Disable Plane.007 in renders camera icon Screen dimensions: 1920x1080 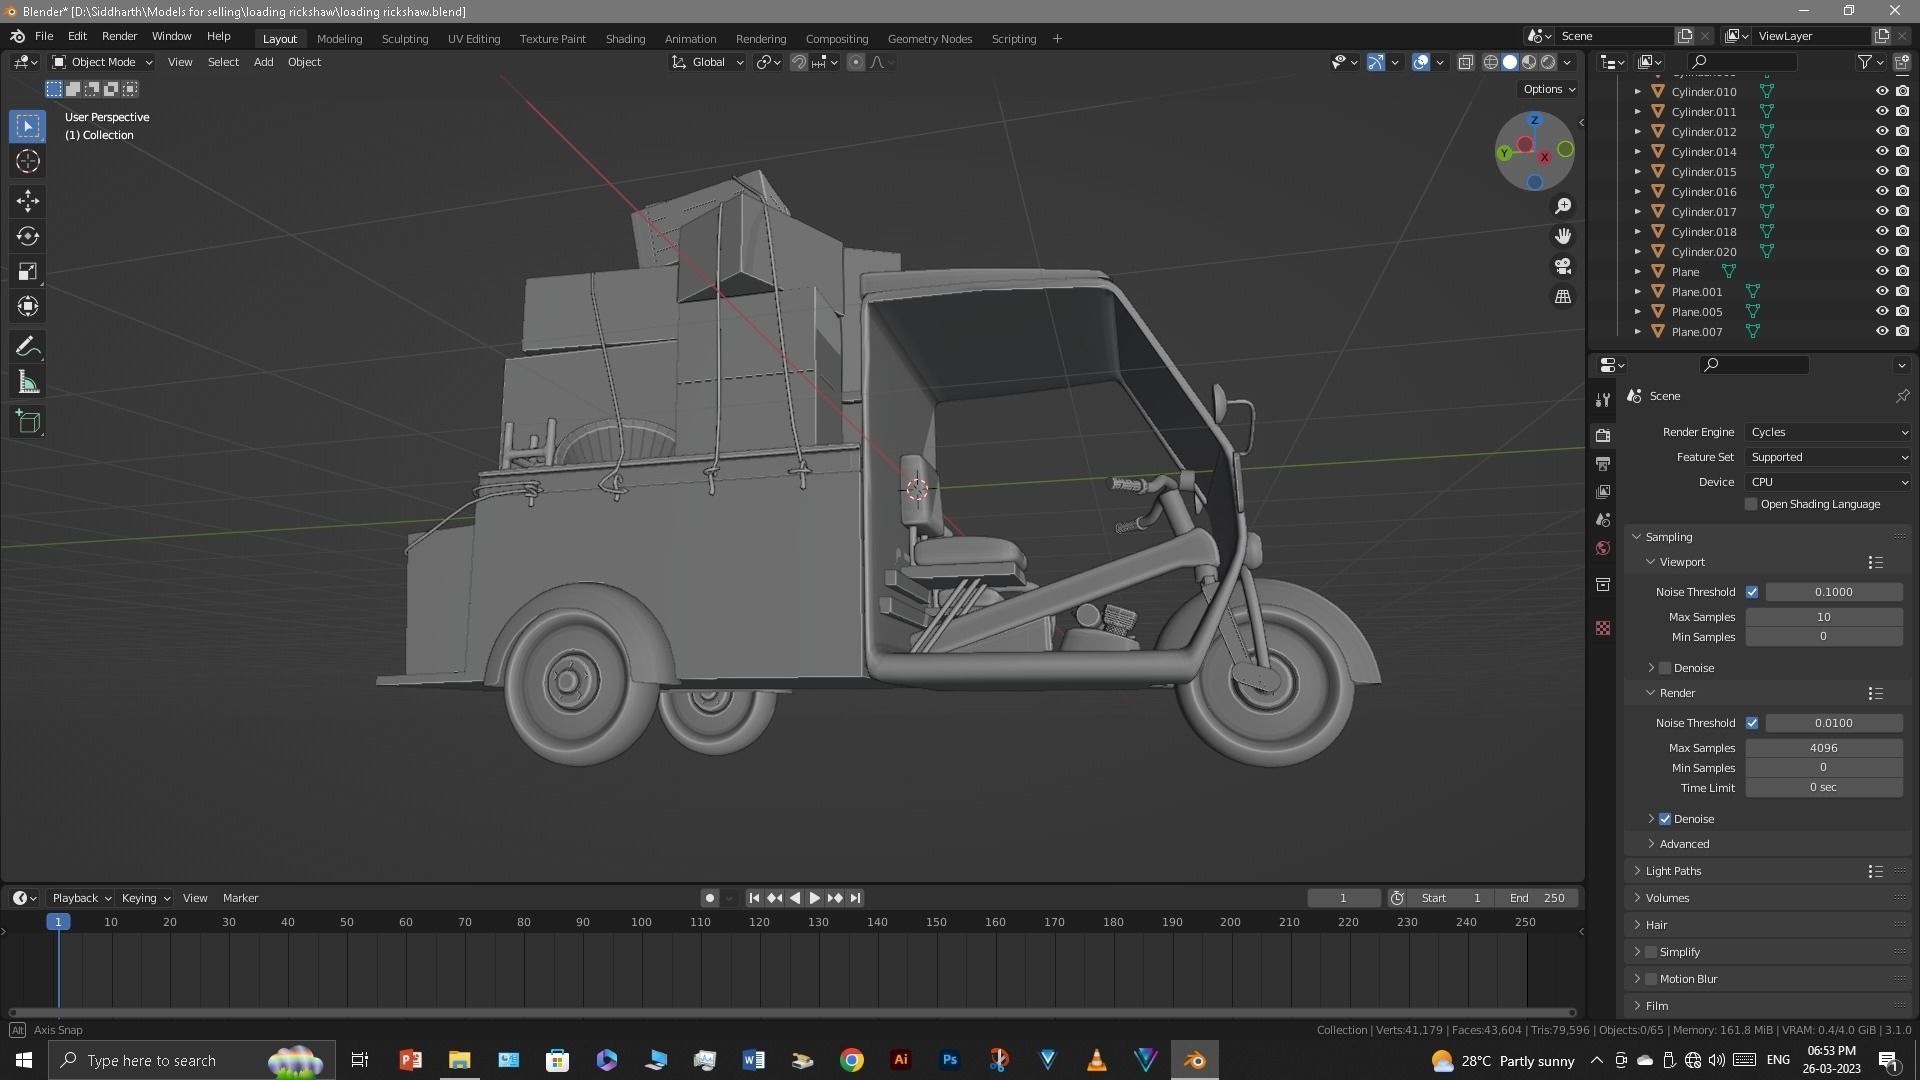click(x=1902, y=331)
